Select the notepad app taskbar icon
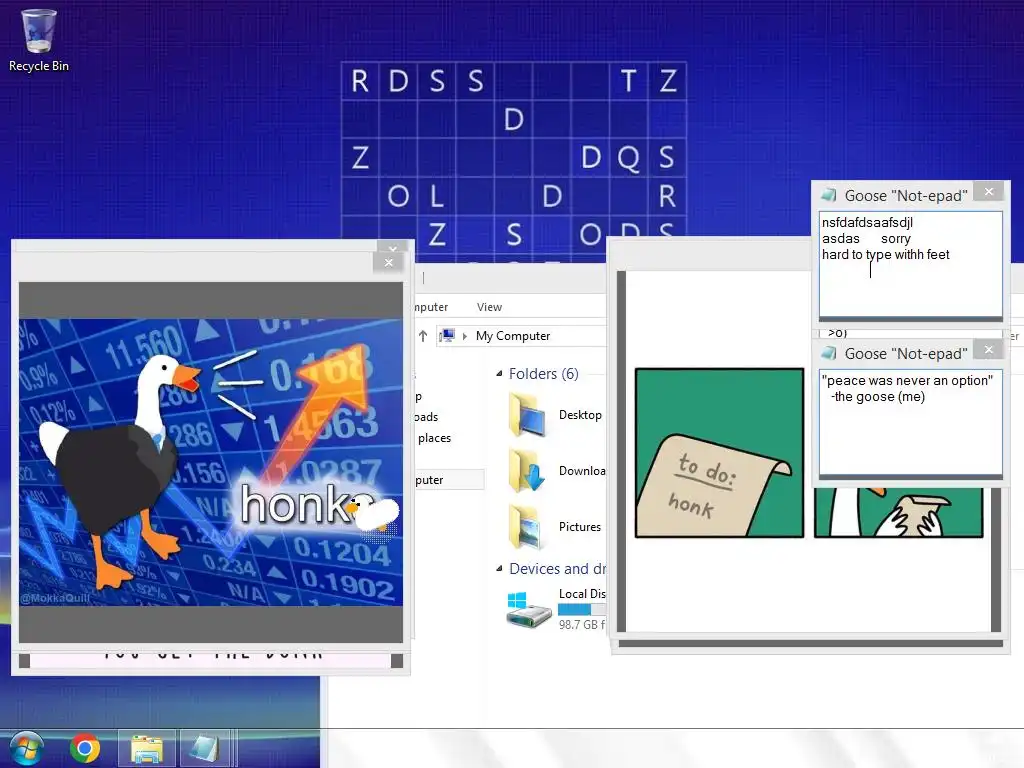This screenshot has width=1024, height=768. (204, 748)
